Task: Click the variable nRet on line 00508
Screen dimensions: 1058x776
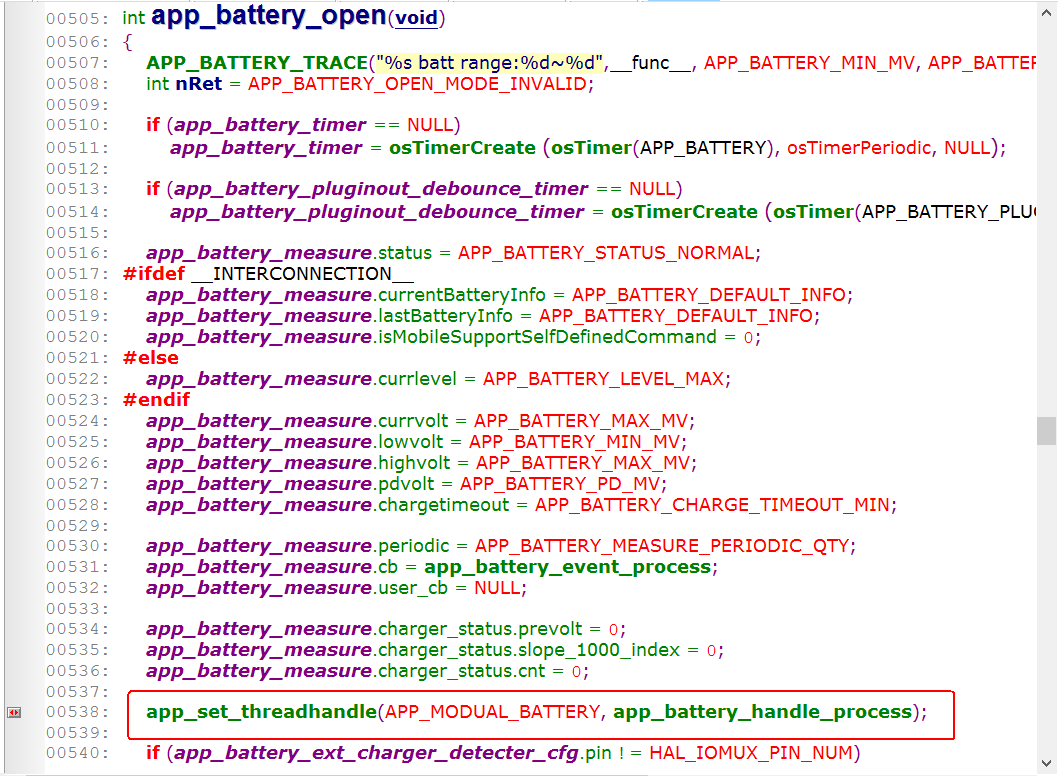Action: point(198,84)
